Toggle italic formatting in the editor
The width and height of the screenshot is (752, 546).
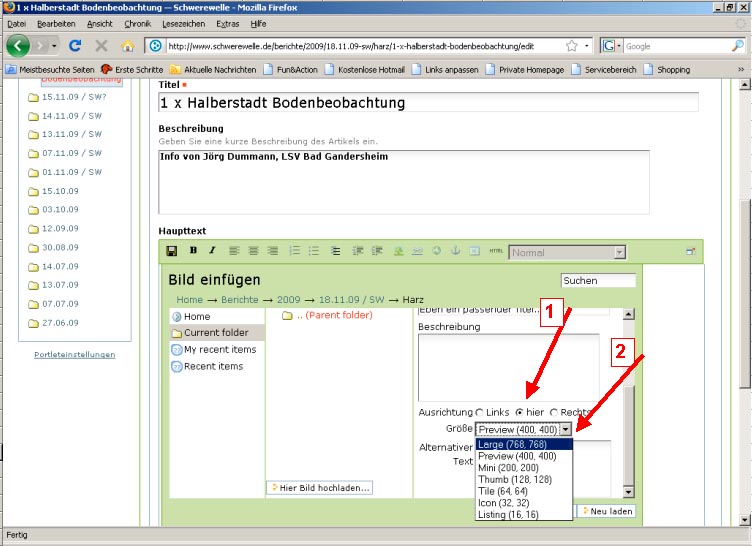(210, 251)
